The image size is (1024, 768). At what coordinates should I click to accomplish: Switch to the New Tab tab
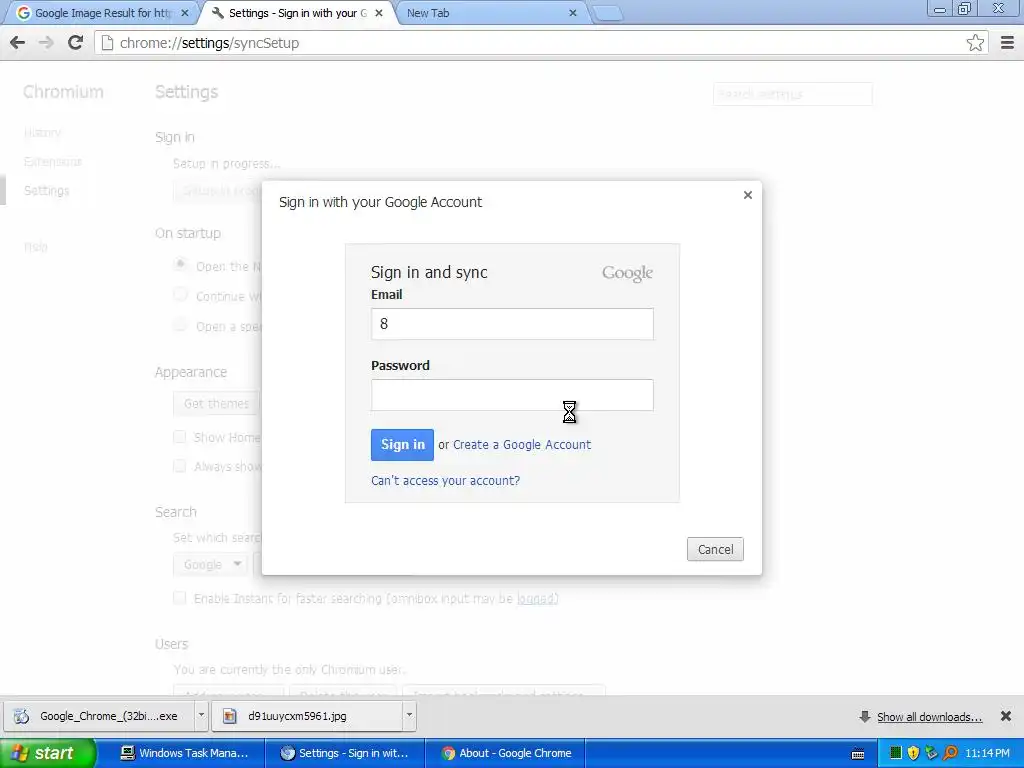491,13
